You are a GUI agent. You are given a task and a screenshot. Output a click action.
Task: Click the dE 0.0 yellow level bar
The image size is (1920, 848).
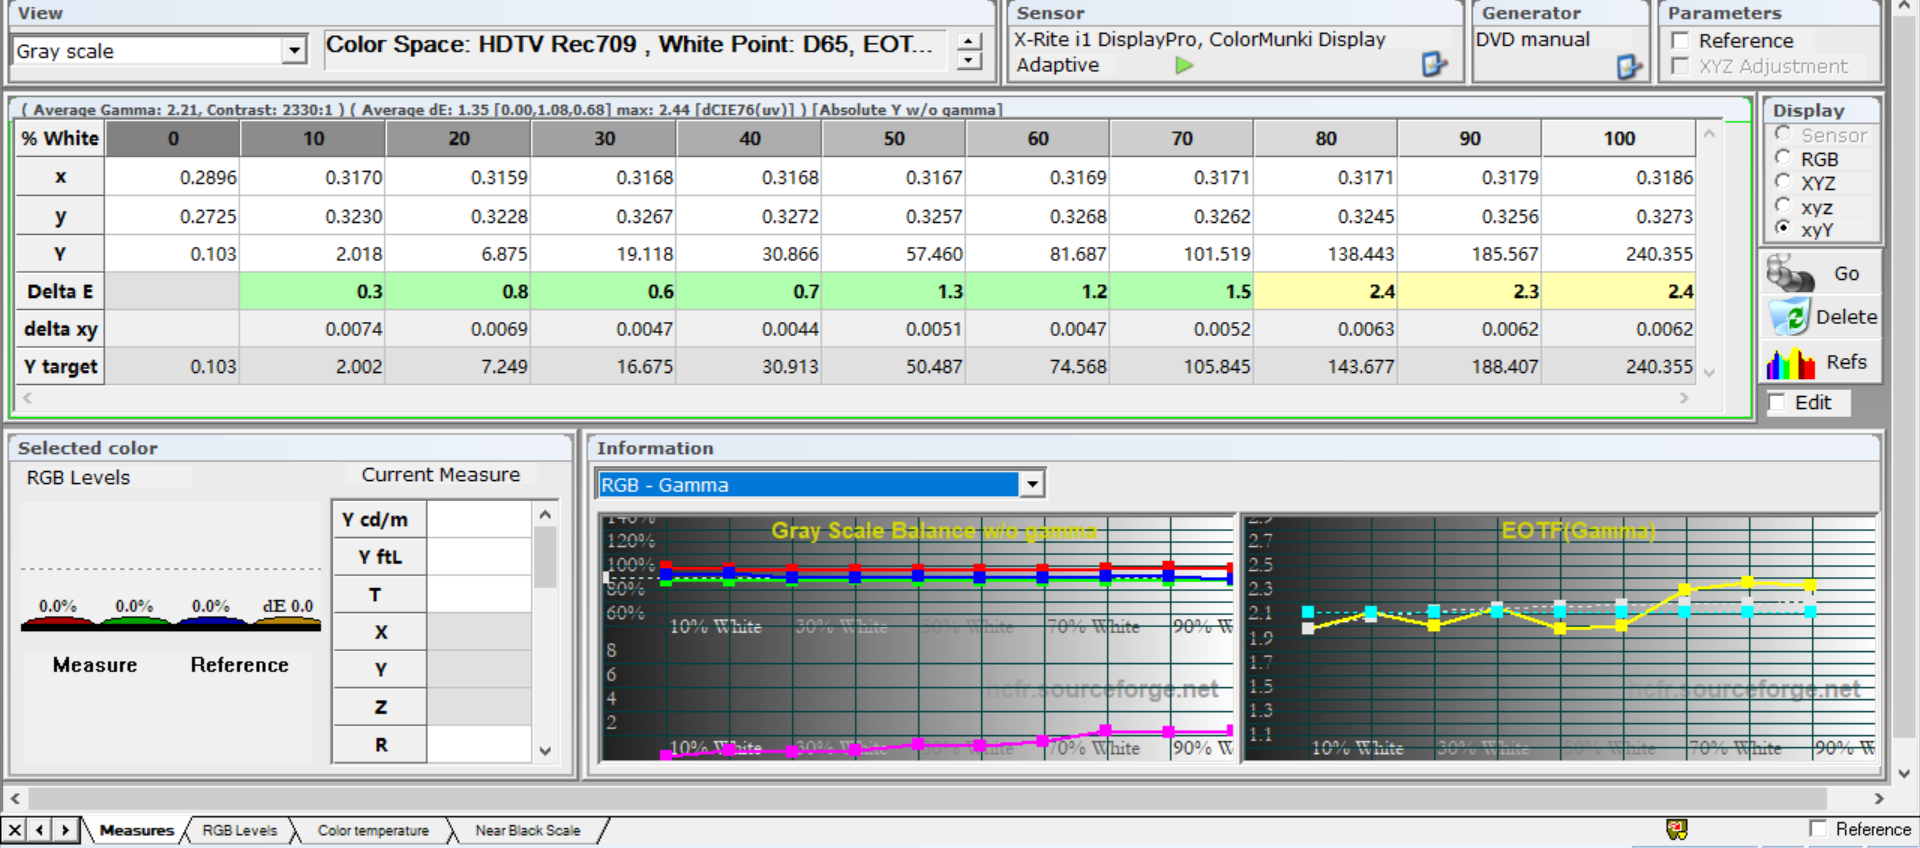click(x=288, y=624)
